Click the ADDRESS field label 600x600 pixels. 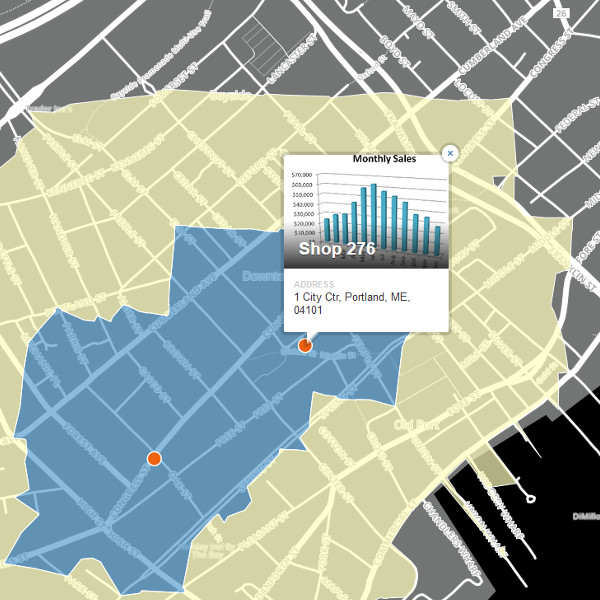point(314,284)
